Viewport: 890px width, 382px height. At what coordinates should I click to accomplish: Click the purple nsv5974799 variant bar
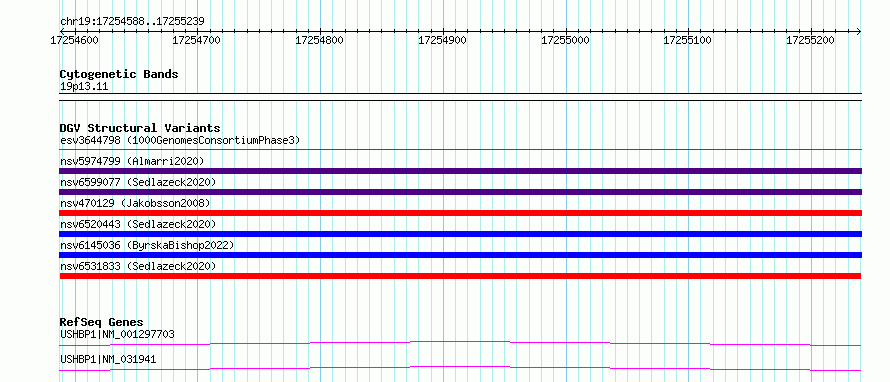point(460,171)
